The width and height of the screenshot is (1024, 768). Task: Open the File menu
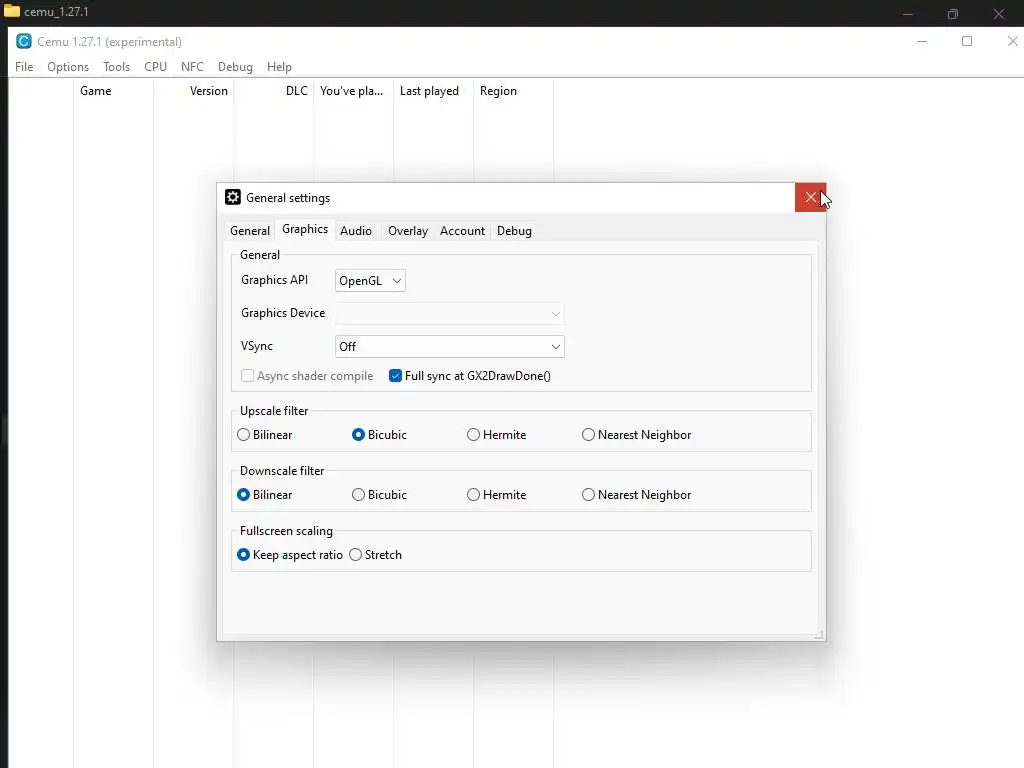24,67
